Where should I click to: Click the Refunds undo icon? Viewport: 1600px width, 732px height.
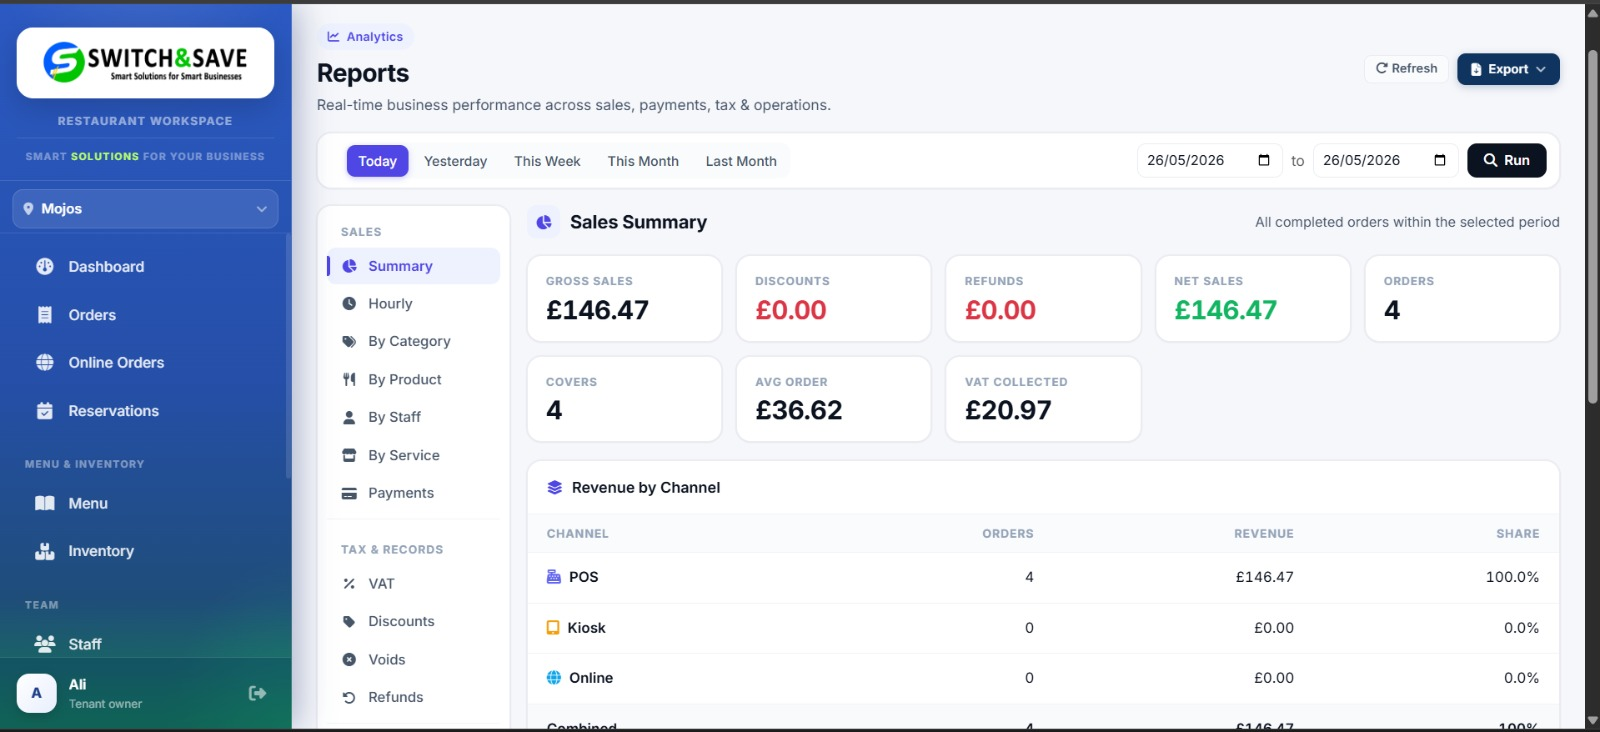pyautogui.click(x=349, y=697)
